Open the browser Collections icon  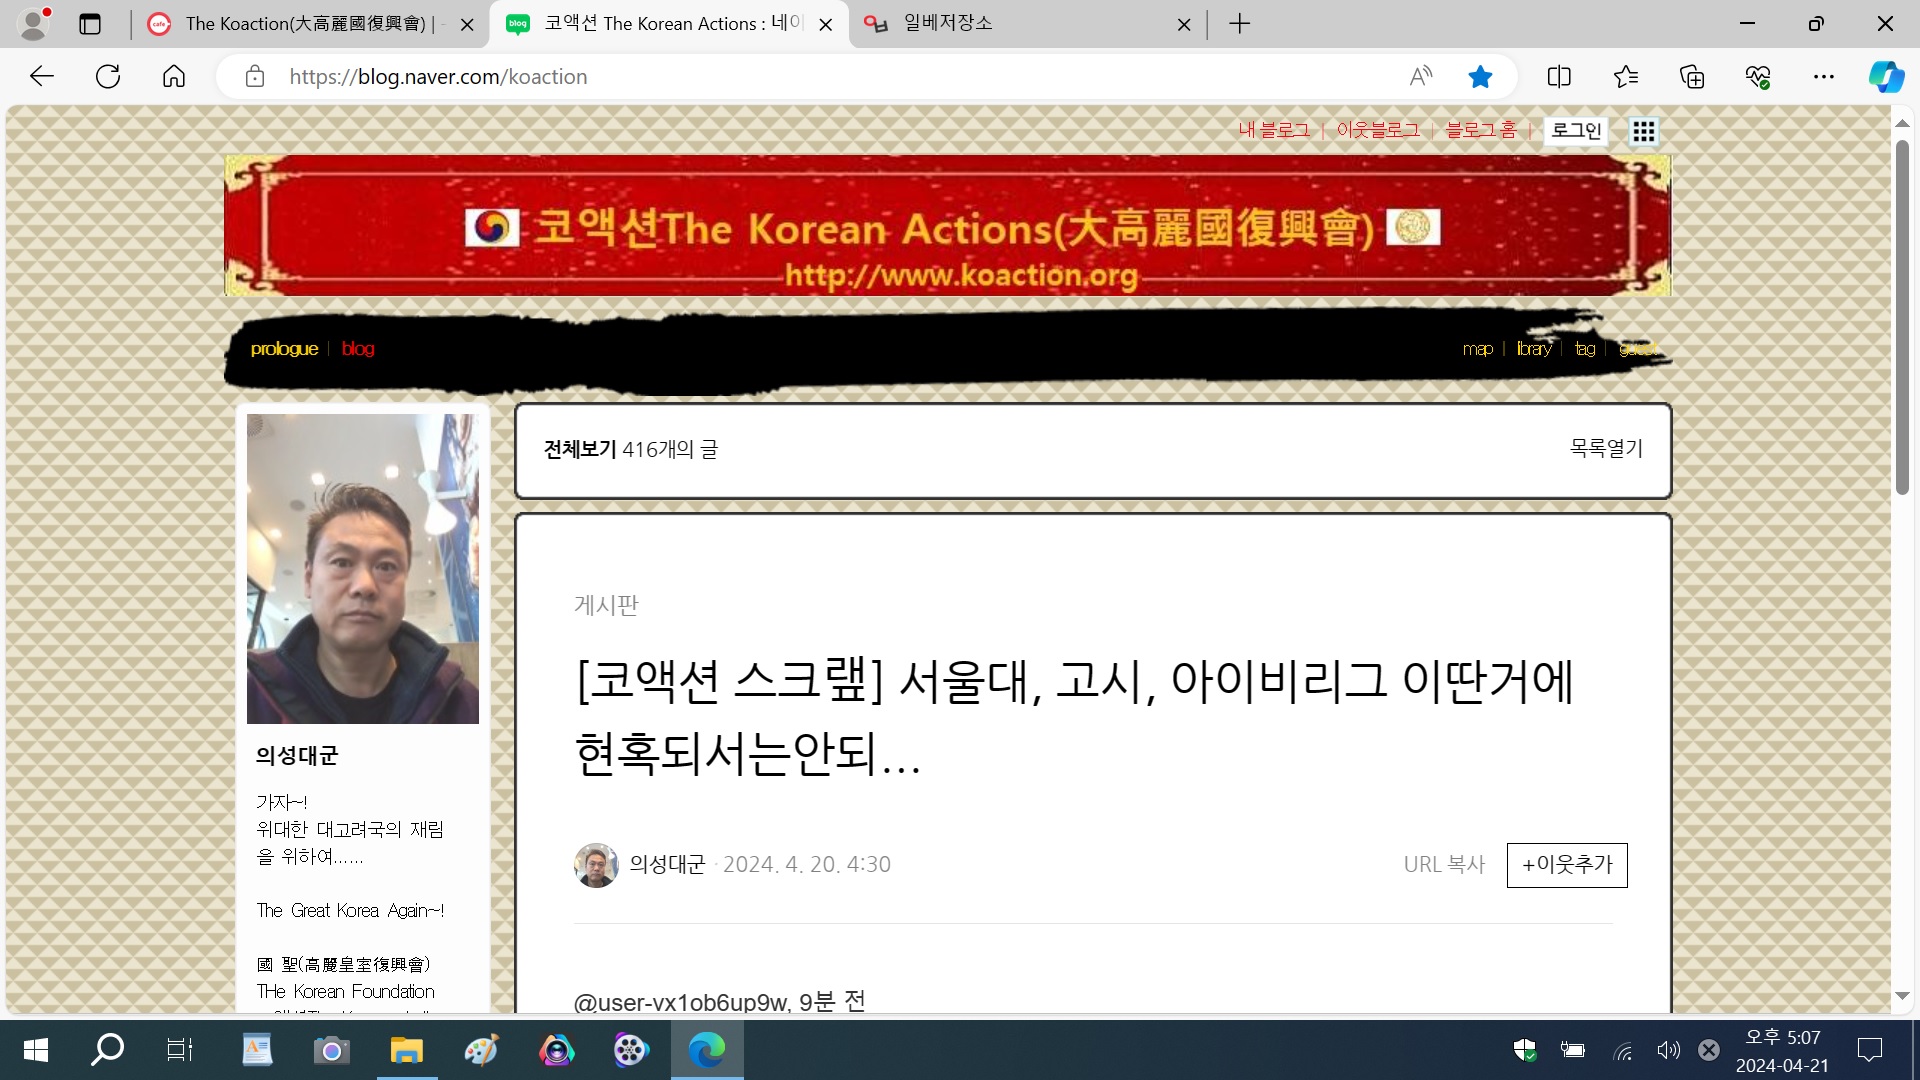point(1692,77)
